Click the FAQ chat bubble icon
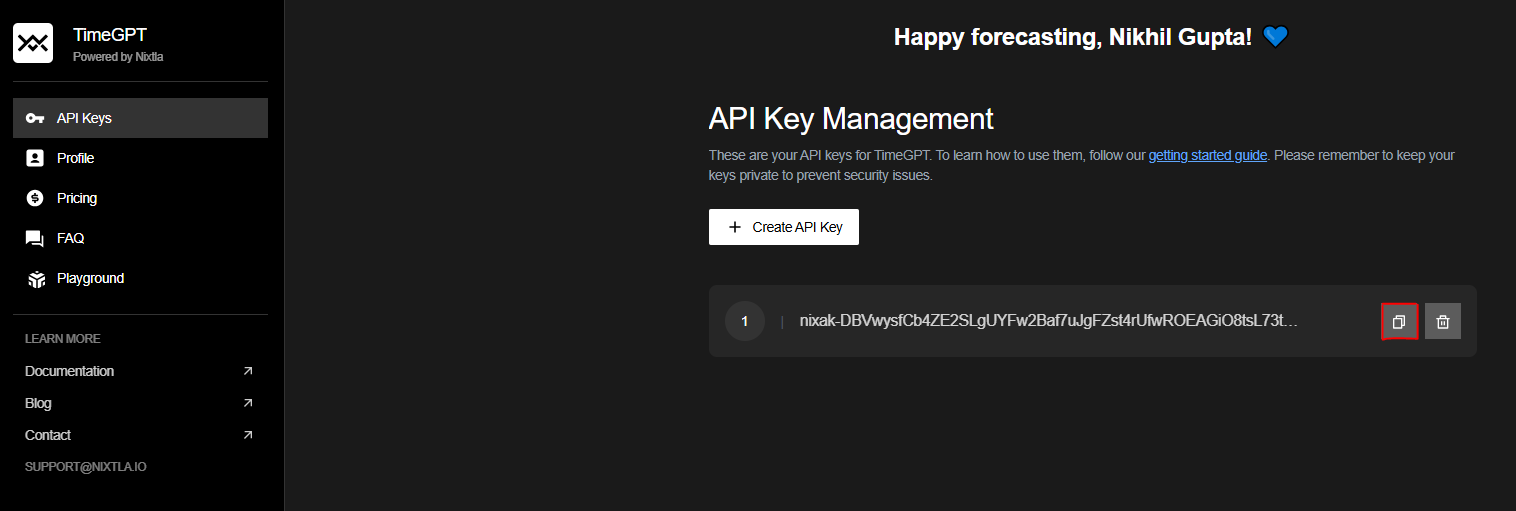This screenshot has width=1516, height=511. (x=35, y=238)
